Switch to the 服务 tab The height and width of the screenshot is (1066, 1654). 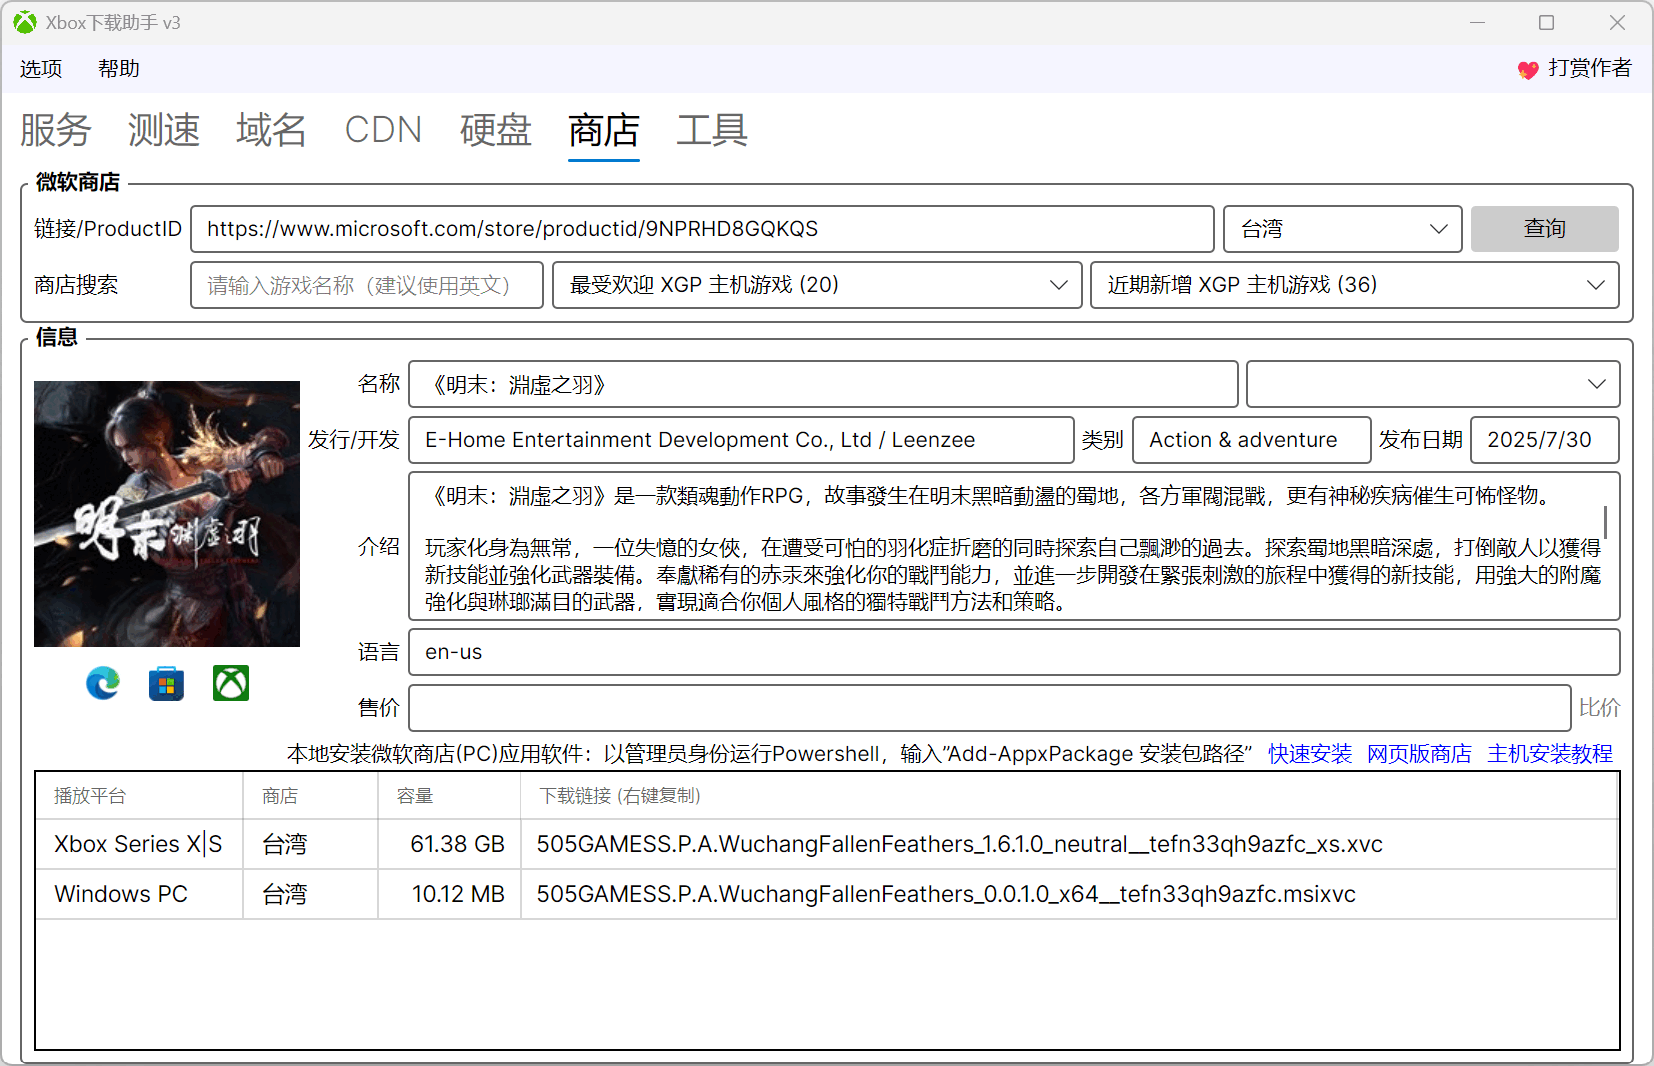tap(56, 130)
